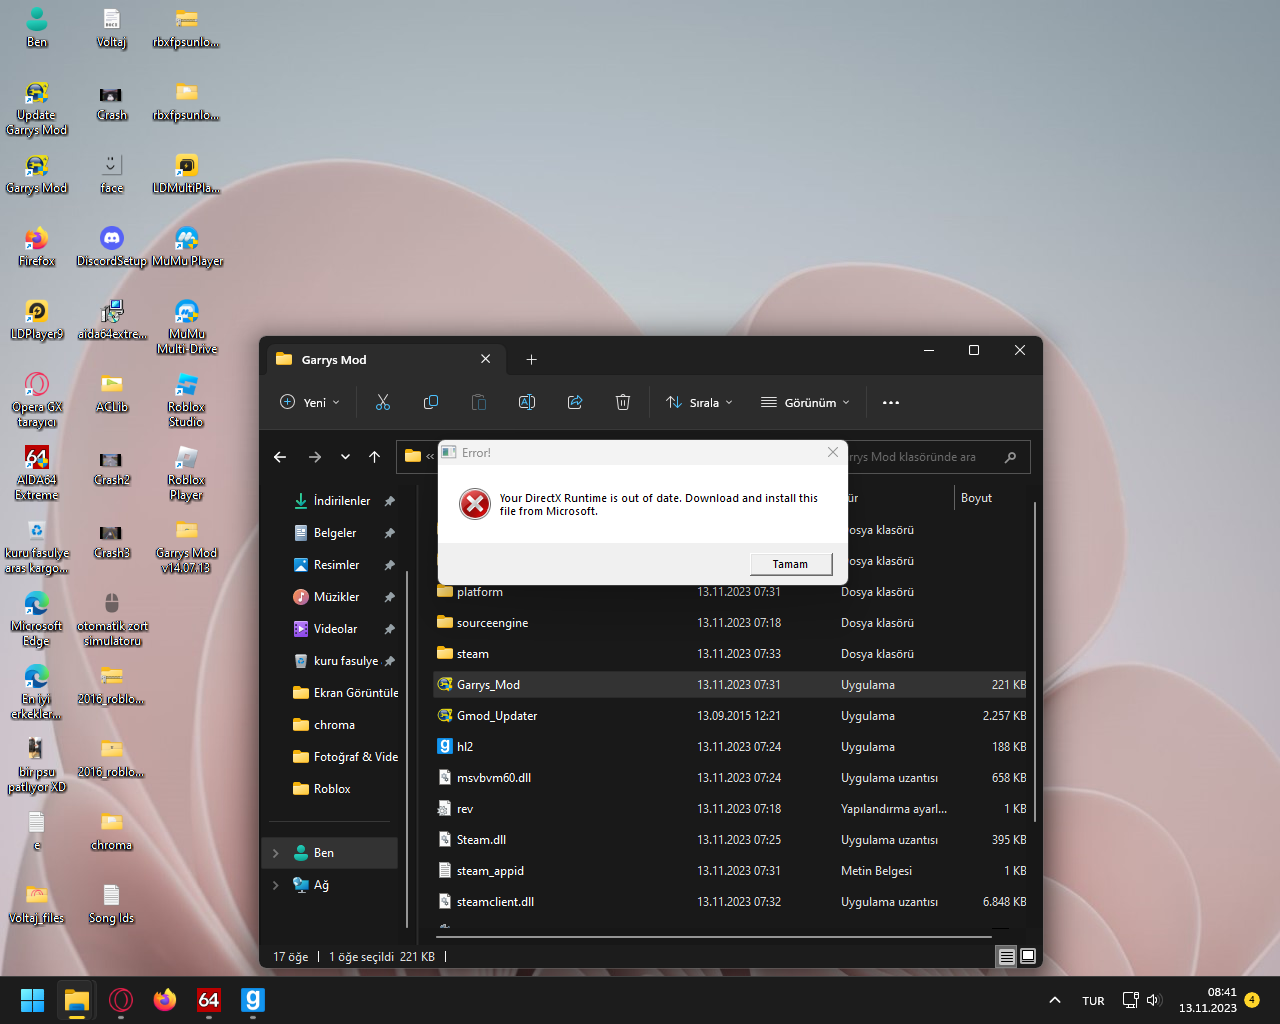Viewport: 1280px width, 1024px height.
Task: Show hidden system tray icons
Action: click(1055, 1000)
